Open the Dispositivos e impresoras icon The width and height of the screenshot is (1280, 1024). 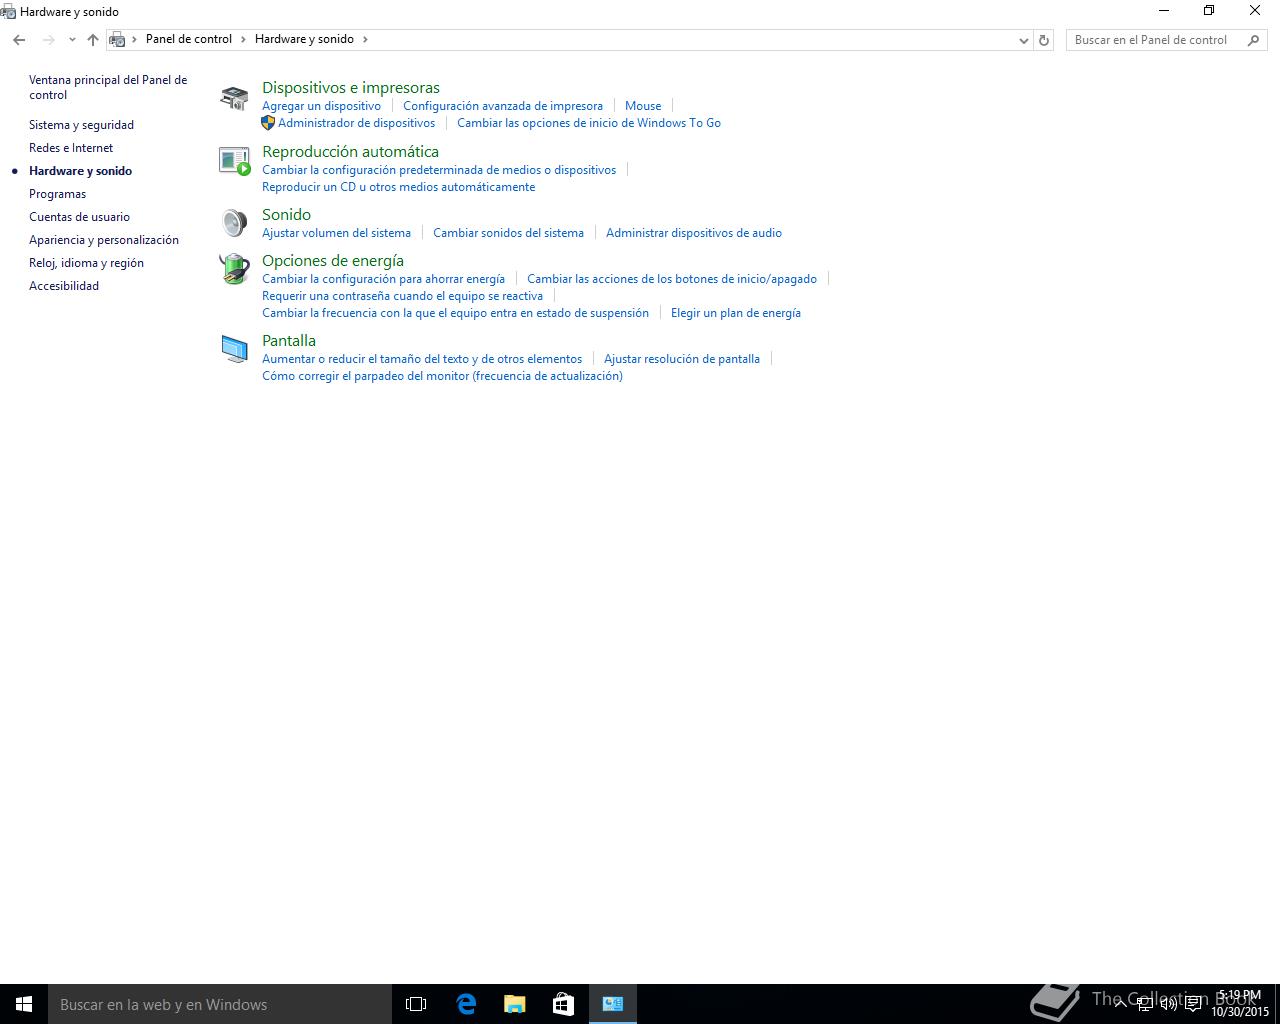(234, 97)
